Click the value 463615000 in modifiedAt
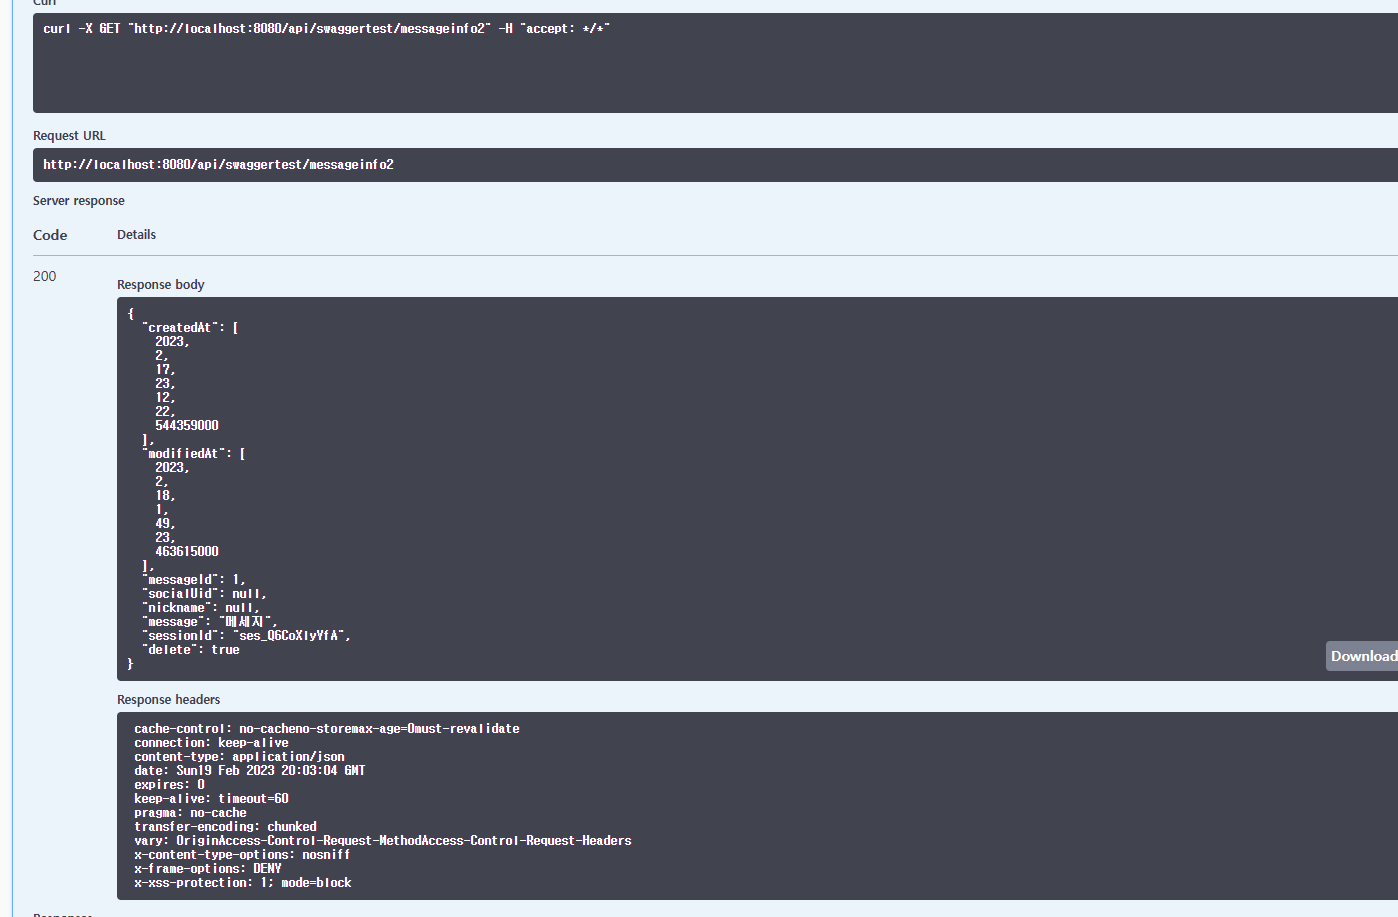This screenshot has height=917, width=1398. 187,551
